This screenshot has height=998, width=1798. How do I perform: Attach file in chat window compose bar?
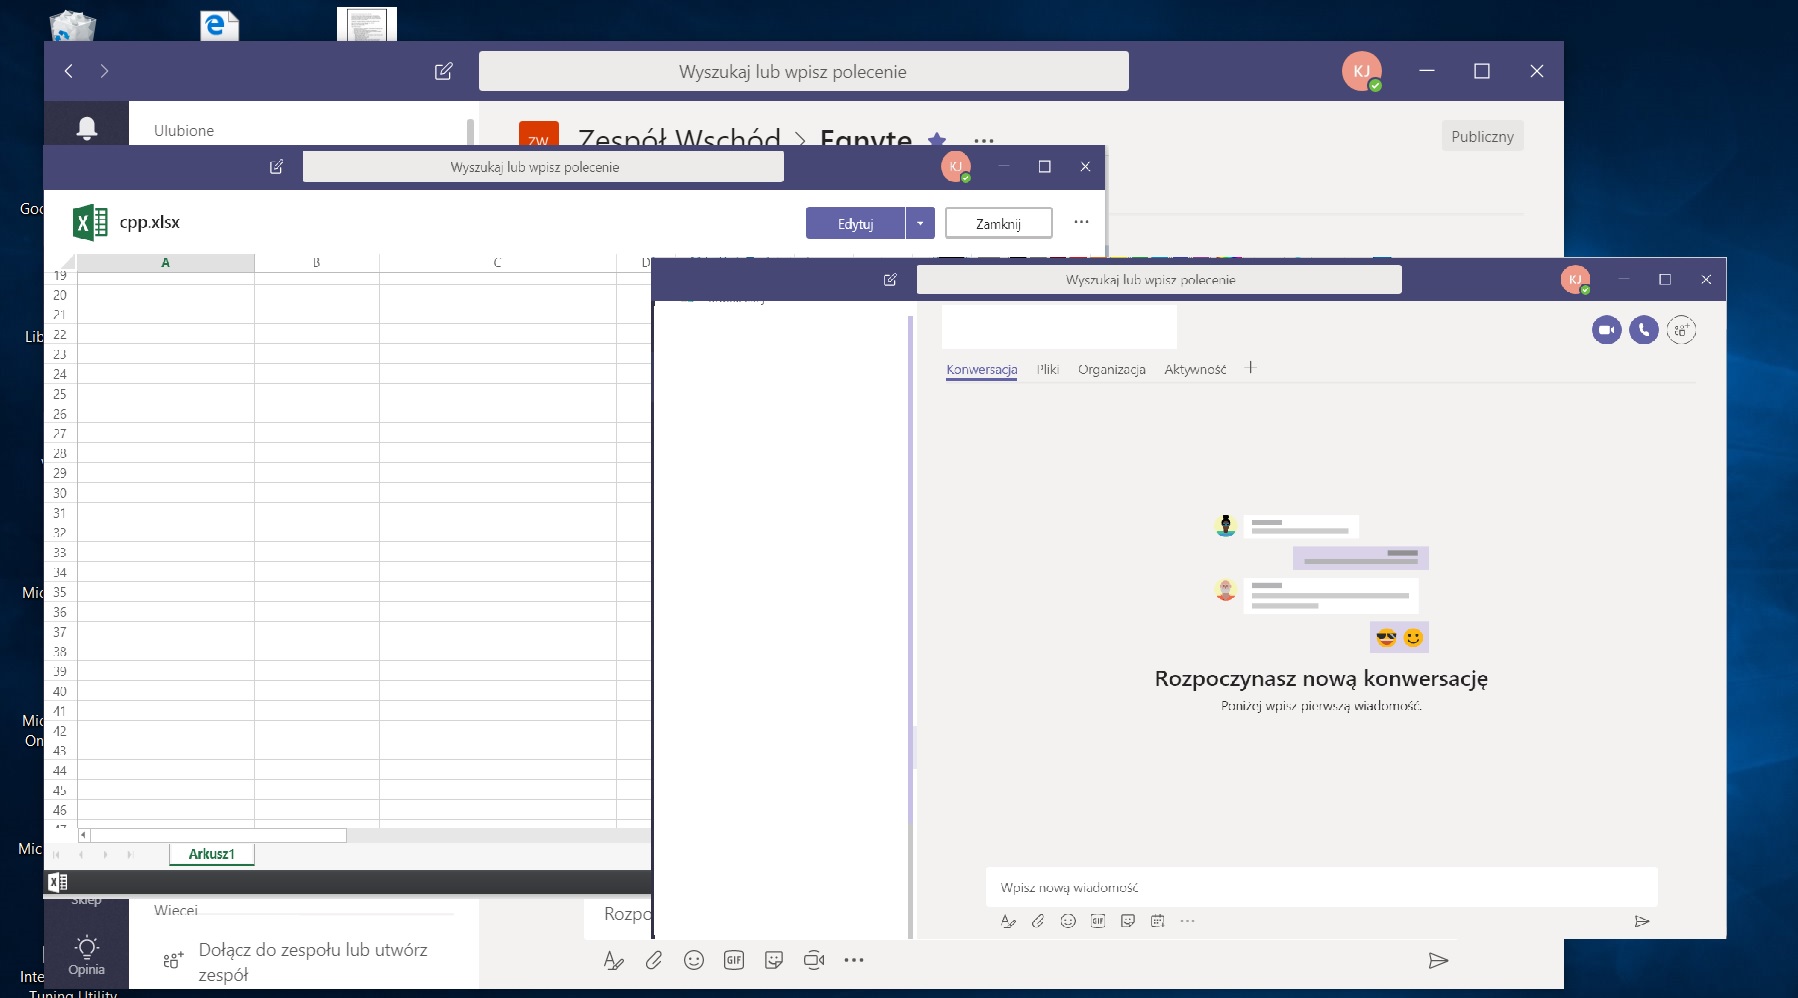pyautogui.click(x=1038, y=921)
